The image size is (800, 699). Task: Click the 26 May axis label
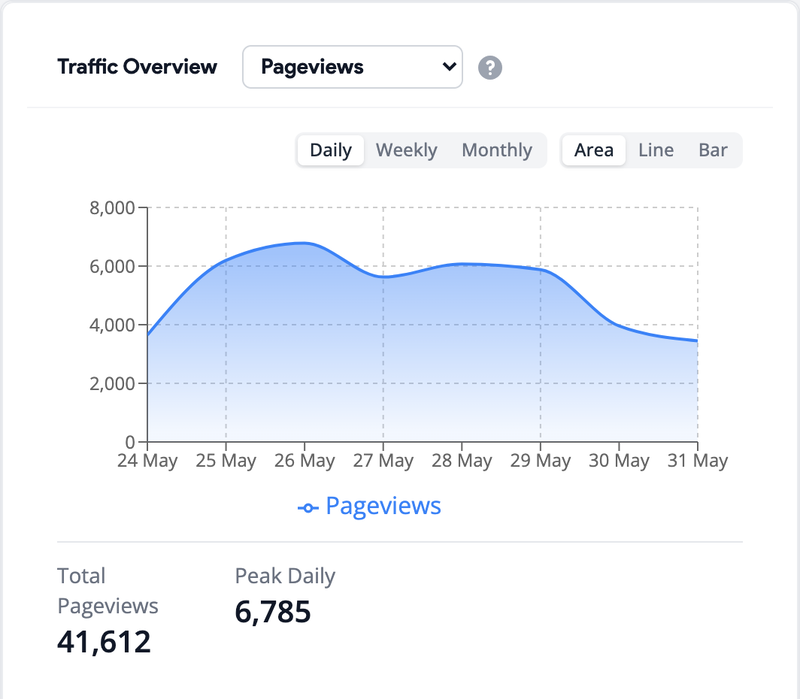(x=305, y=461)
